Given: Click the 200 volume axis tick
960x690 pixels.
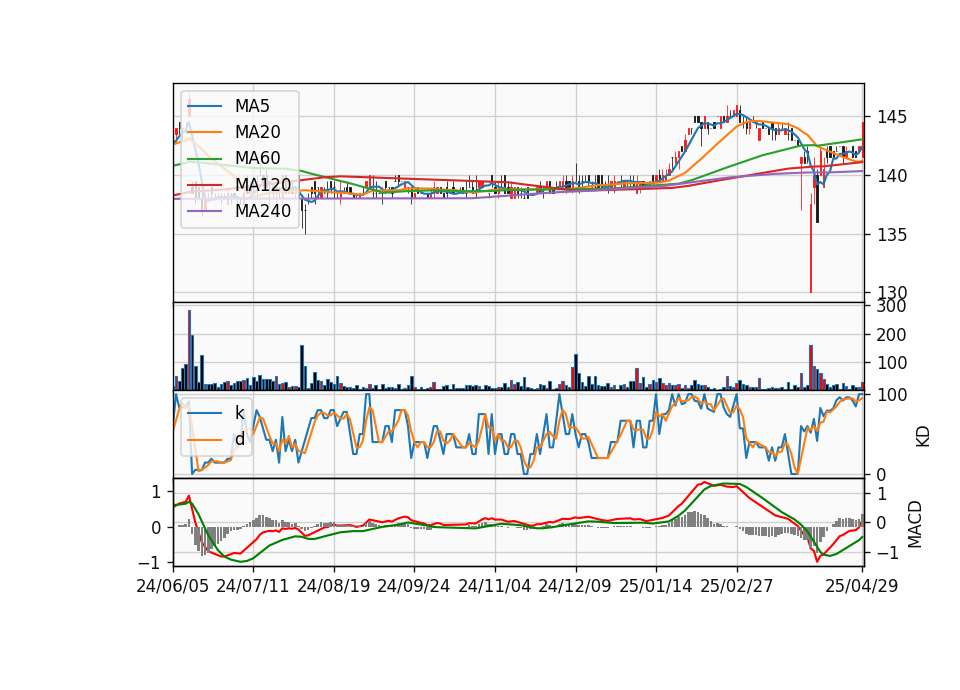Looking at the screenshot, I should tap(892, 335).
